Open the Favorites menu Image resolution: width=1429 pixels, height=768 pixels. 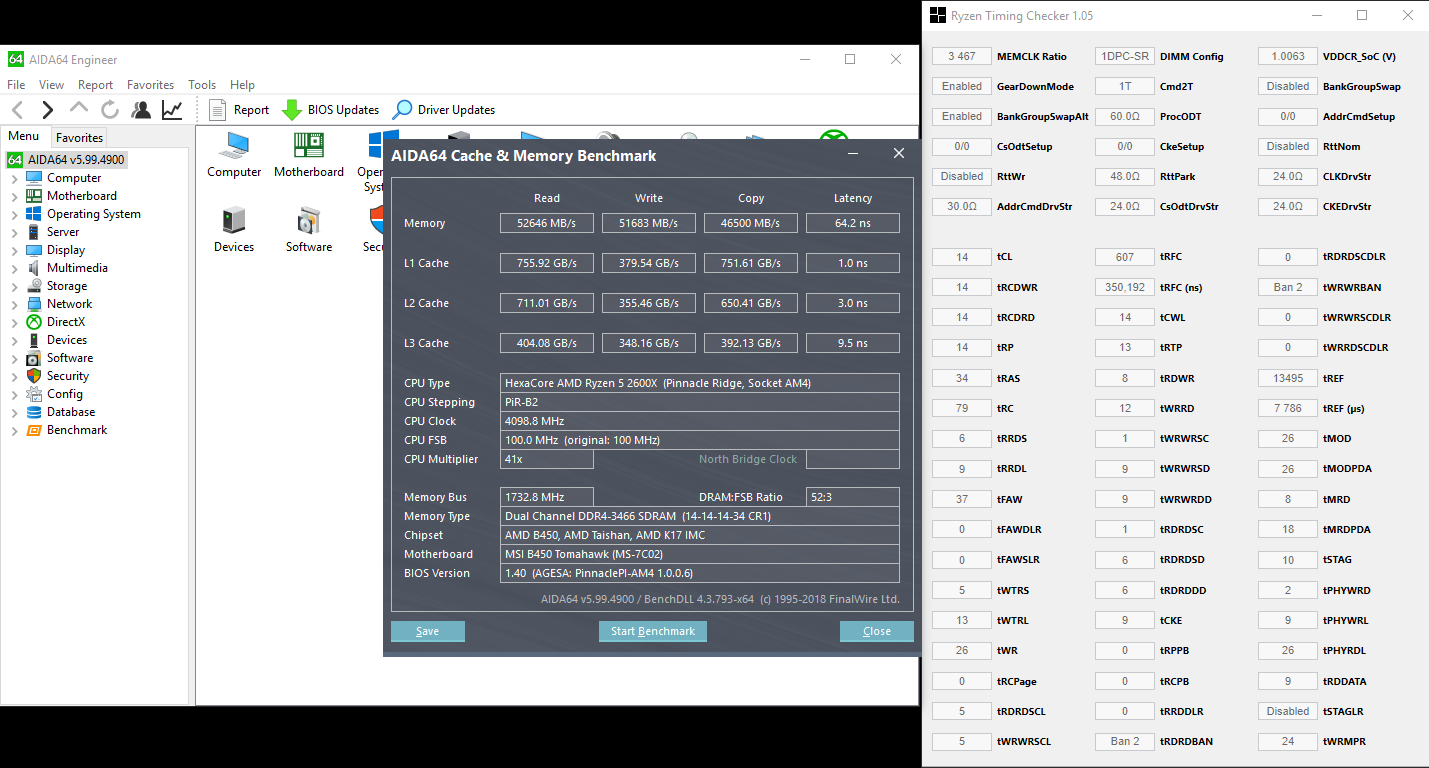pyautogui.click(x=150, y=85)
